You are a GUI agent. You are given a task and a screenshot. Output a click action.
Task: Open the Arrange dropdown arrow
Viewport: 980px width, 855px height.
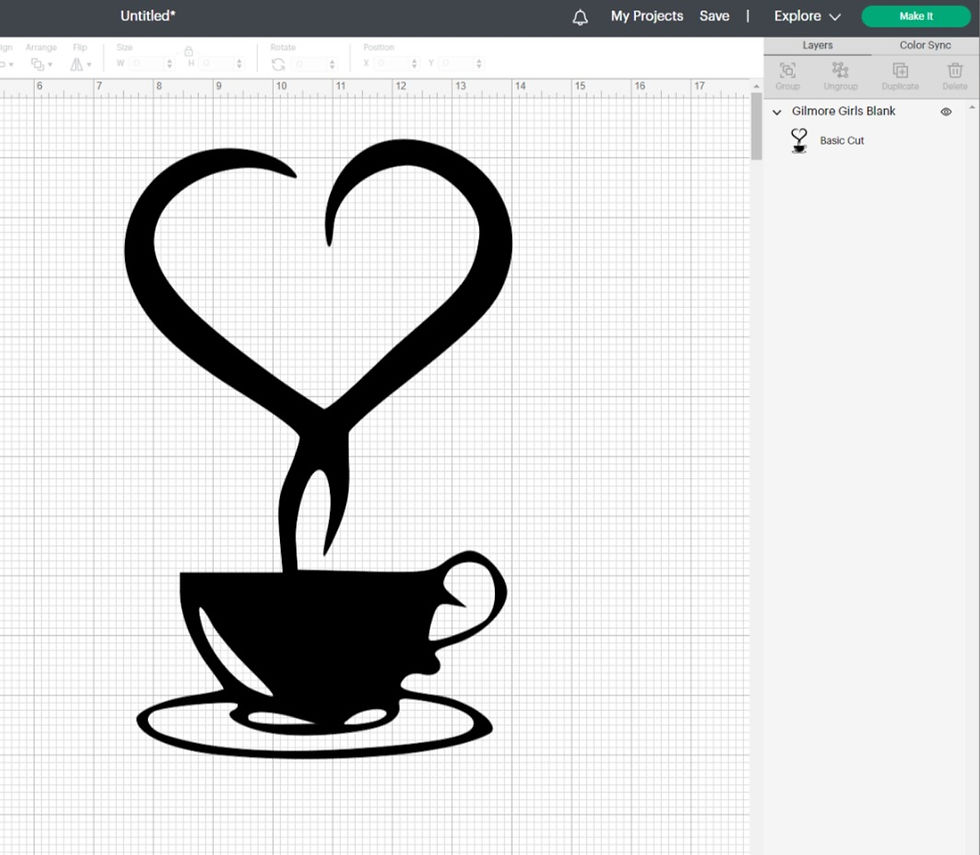(51, 64)
